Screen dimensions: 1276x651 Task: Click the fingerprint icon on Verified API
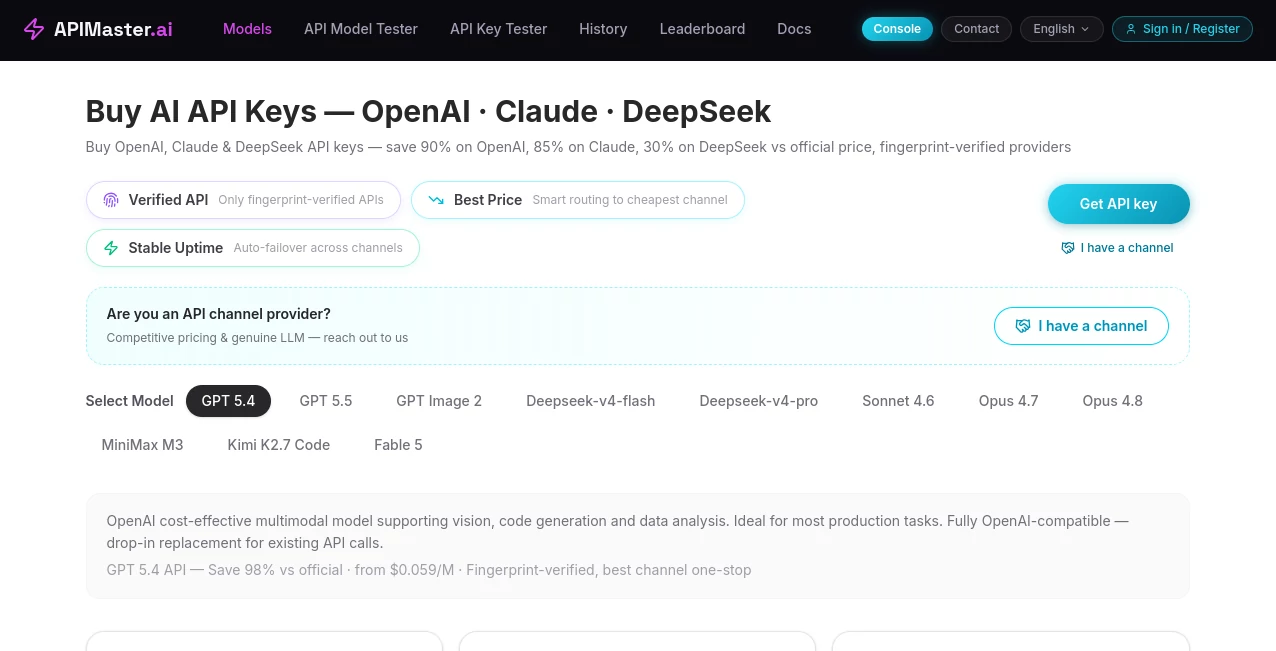(111, 200)
